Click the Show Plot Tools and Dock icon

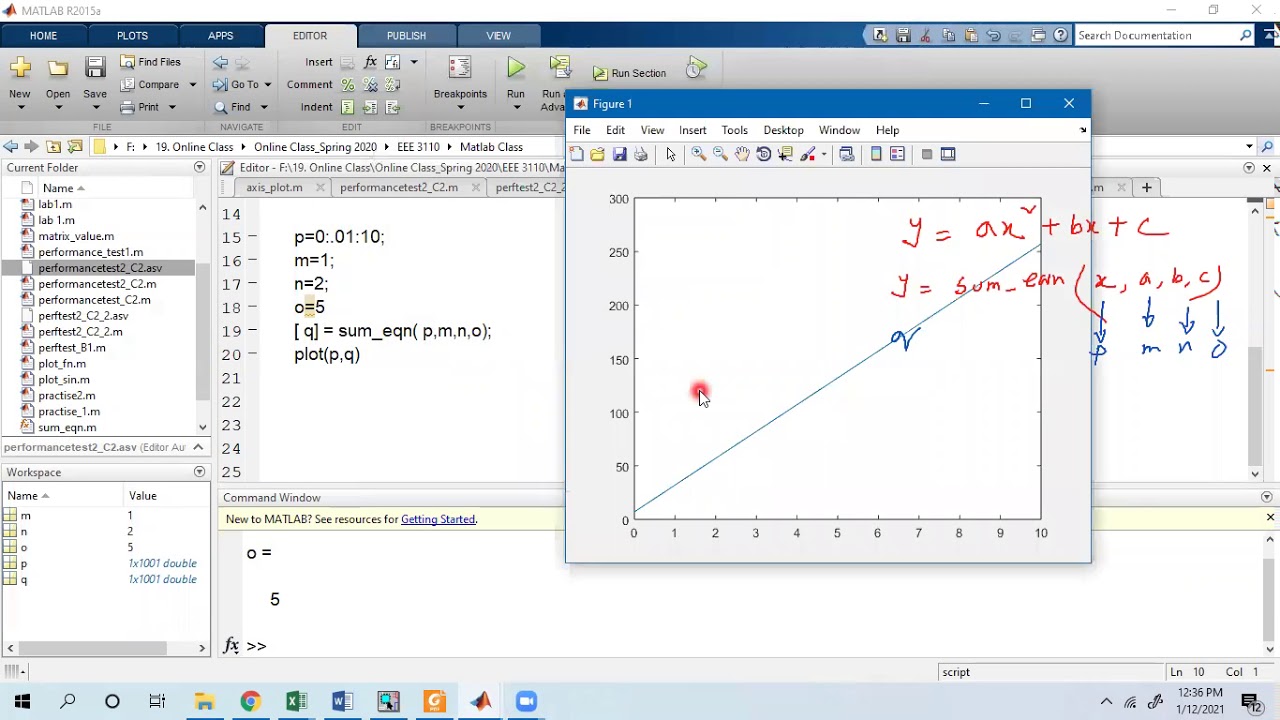click(x=948, y=154)
